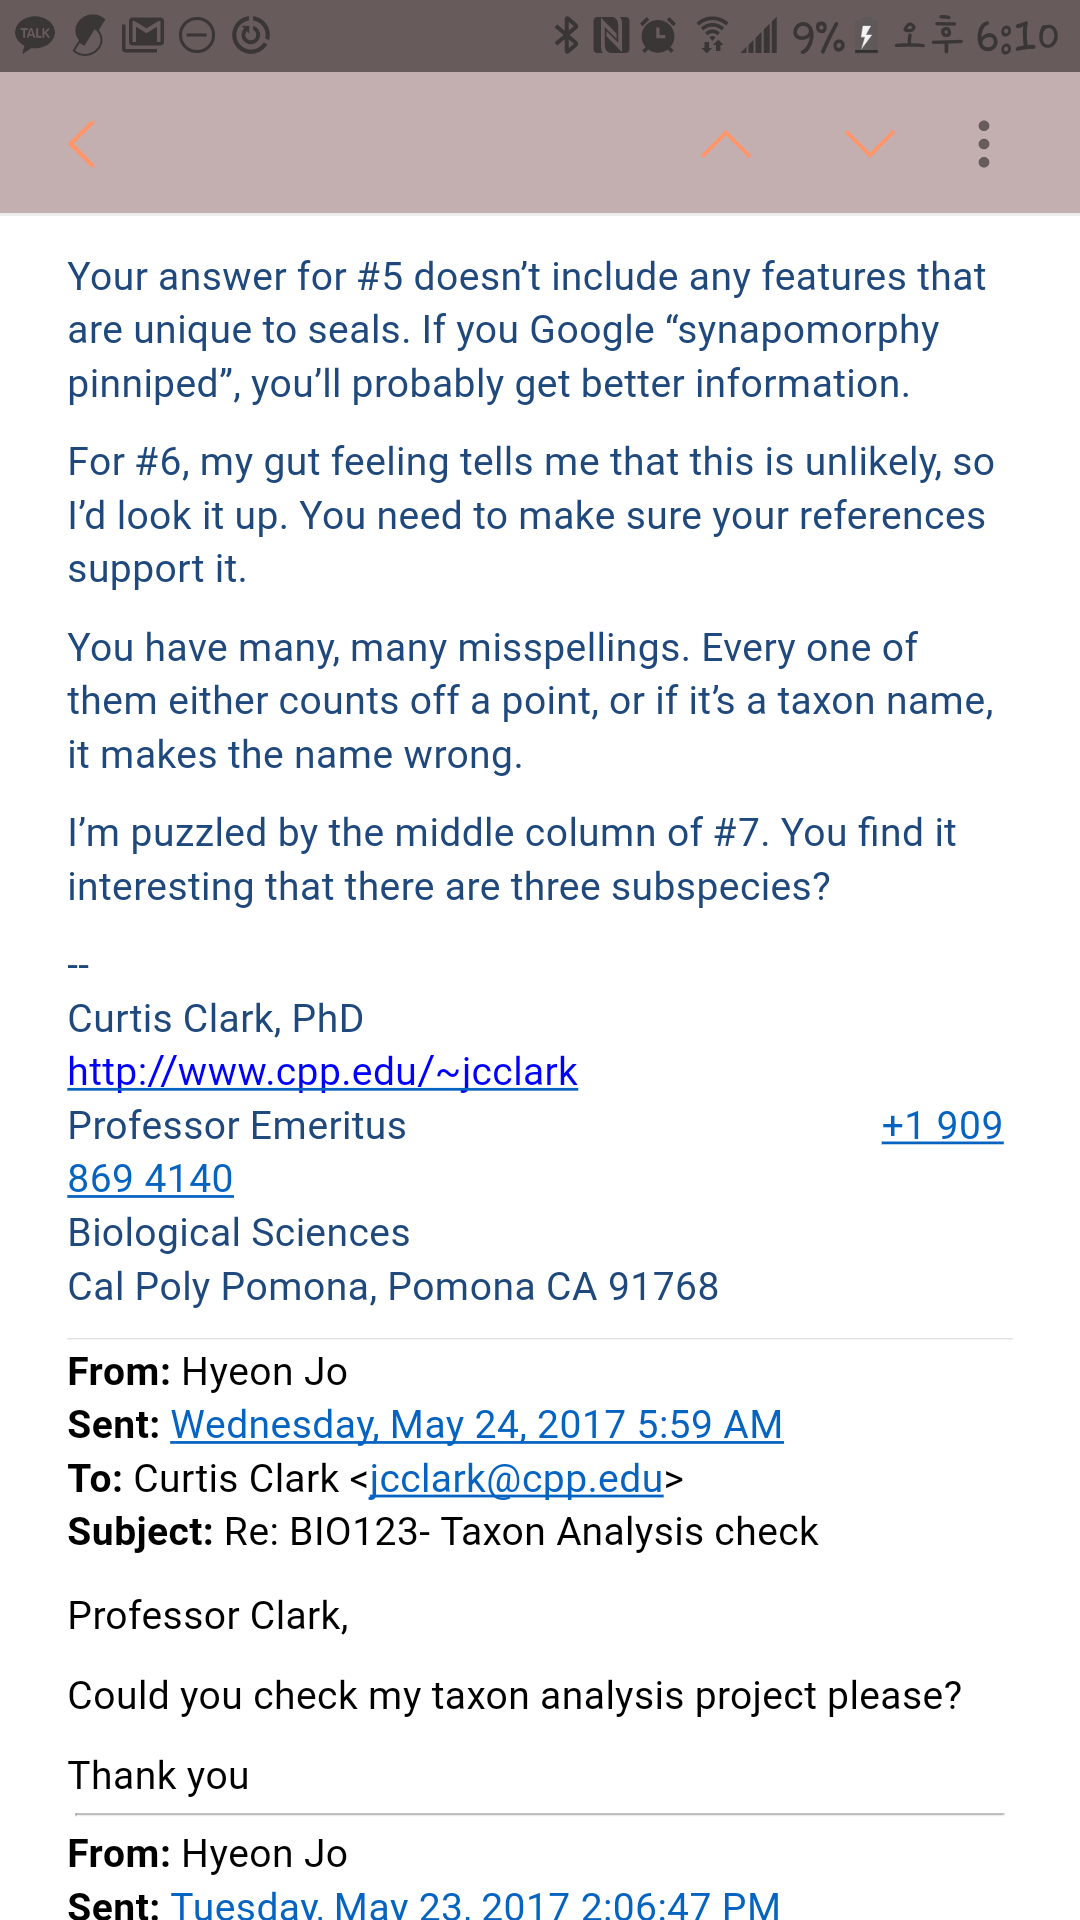1080x1920 pixels.
Task: Tap the +1 909 phone number link
Action: [x=941, y=1126]
